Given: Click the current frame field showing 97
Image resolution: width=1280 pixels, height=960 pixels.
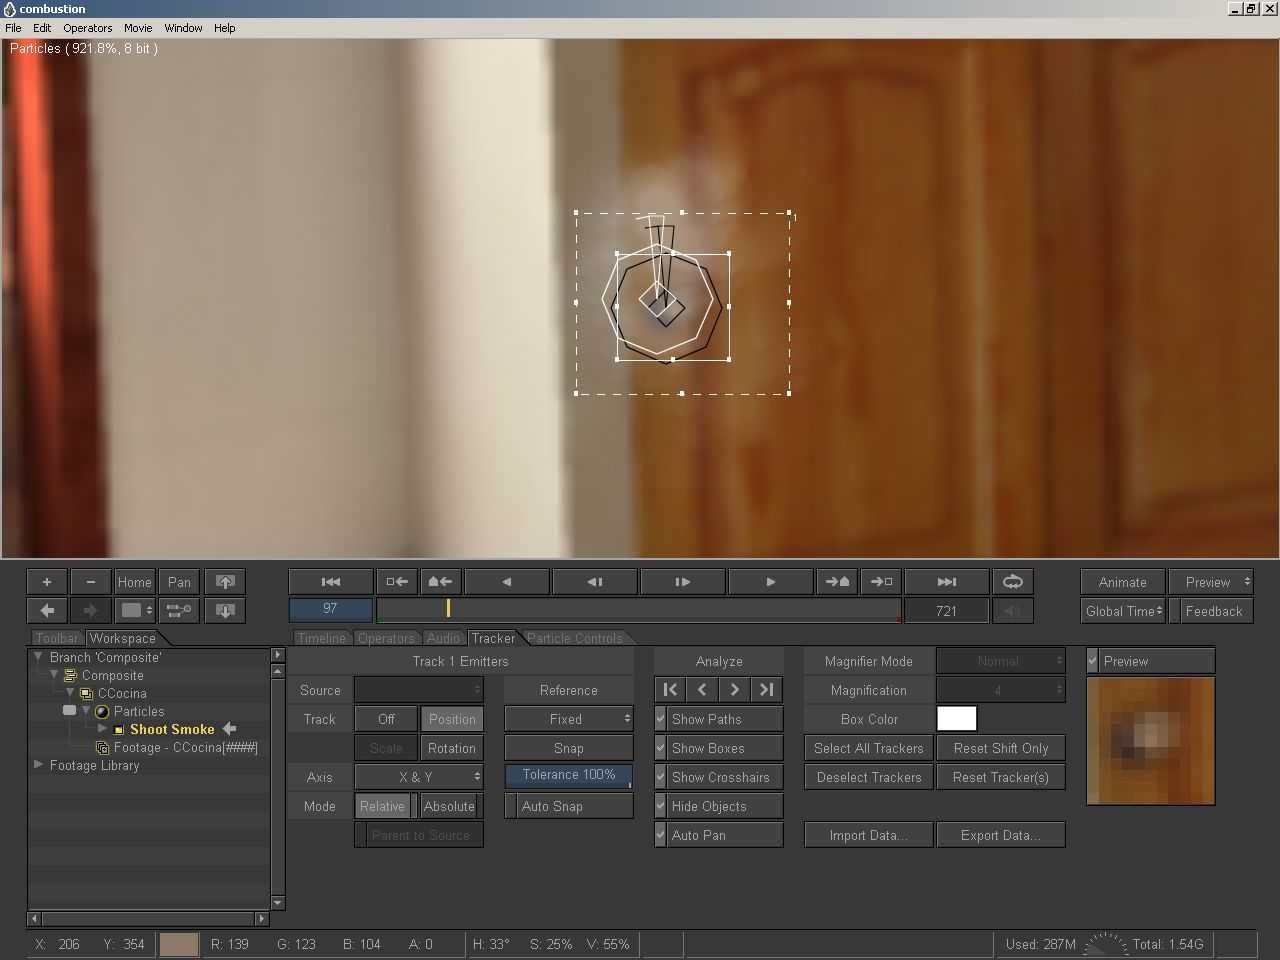Looking at the screenshot, I should [331, 609].
